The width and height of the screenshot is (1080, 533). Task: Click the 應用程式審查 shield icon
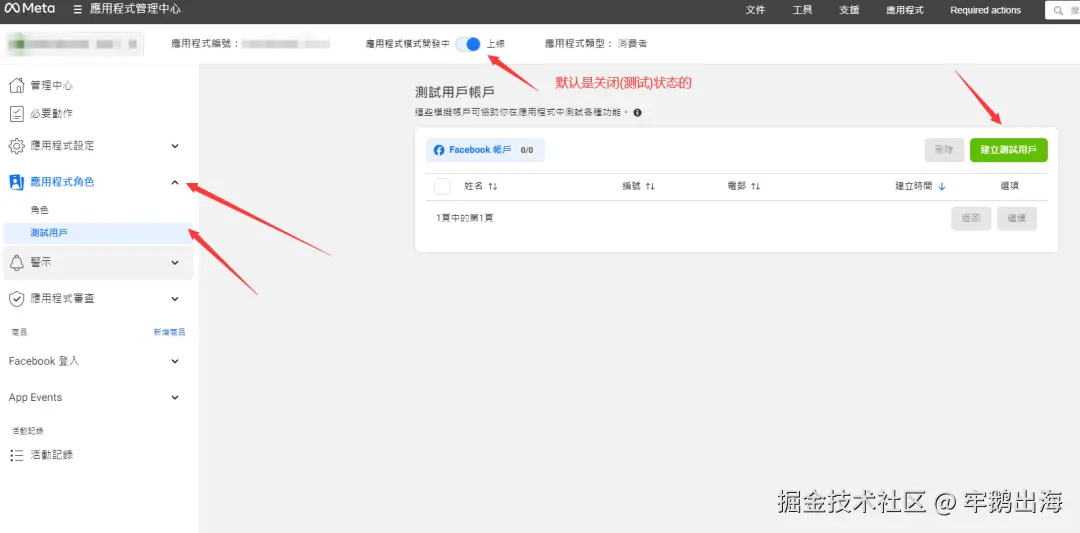click(x=17, y=299)
